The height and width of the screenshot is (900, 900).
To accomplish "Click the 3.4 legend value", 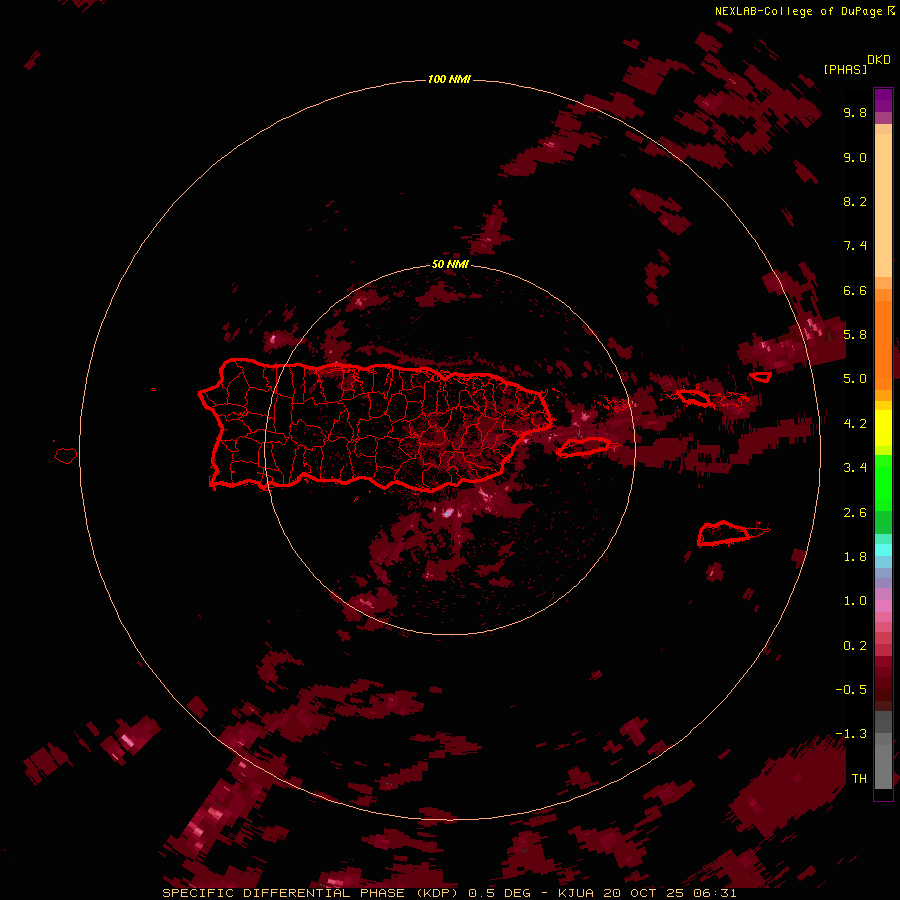I will (855, 468).
